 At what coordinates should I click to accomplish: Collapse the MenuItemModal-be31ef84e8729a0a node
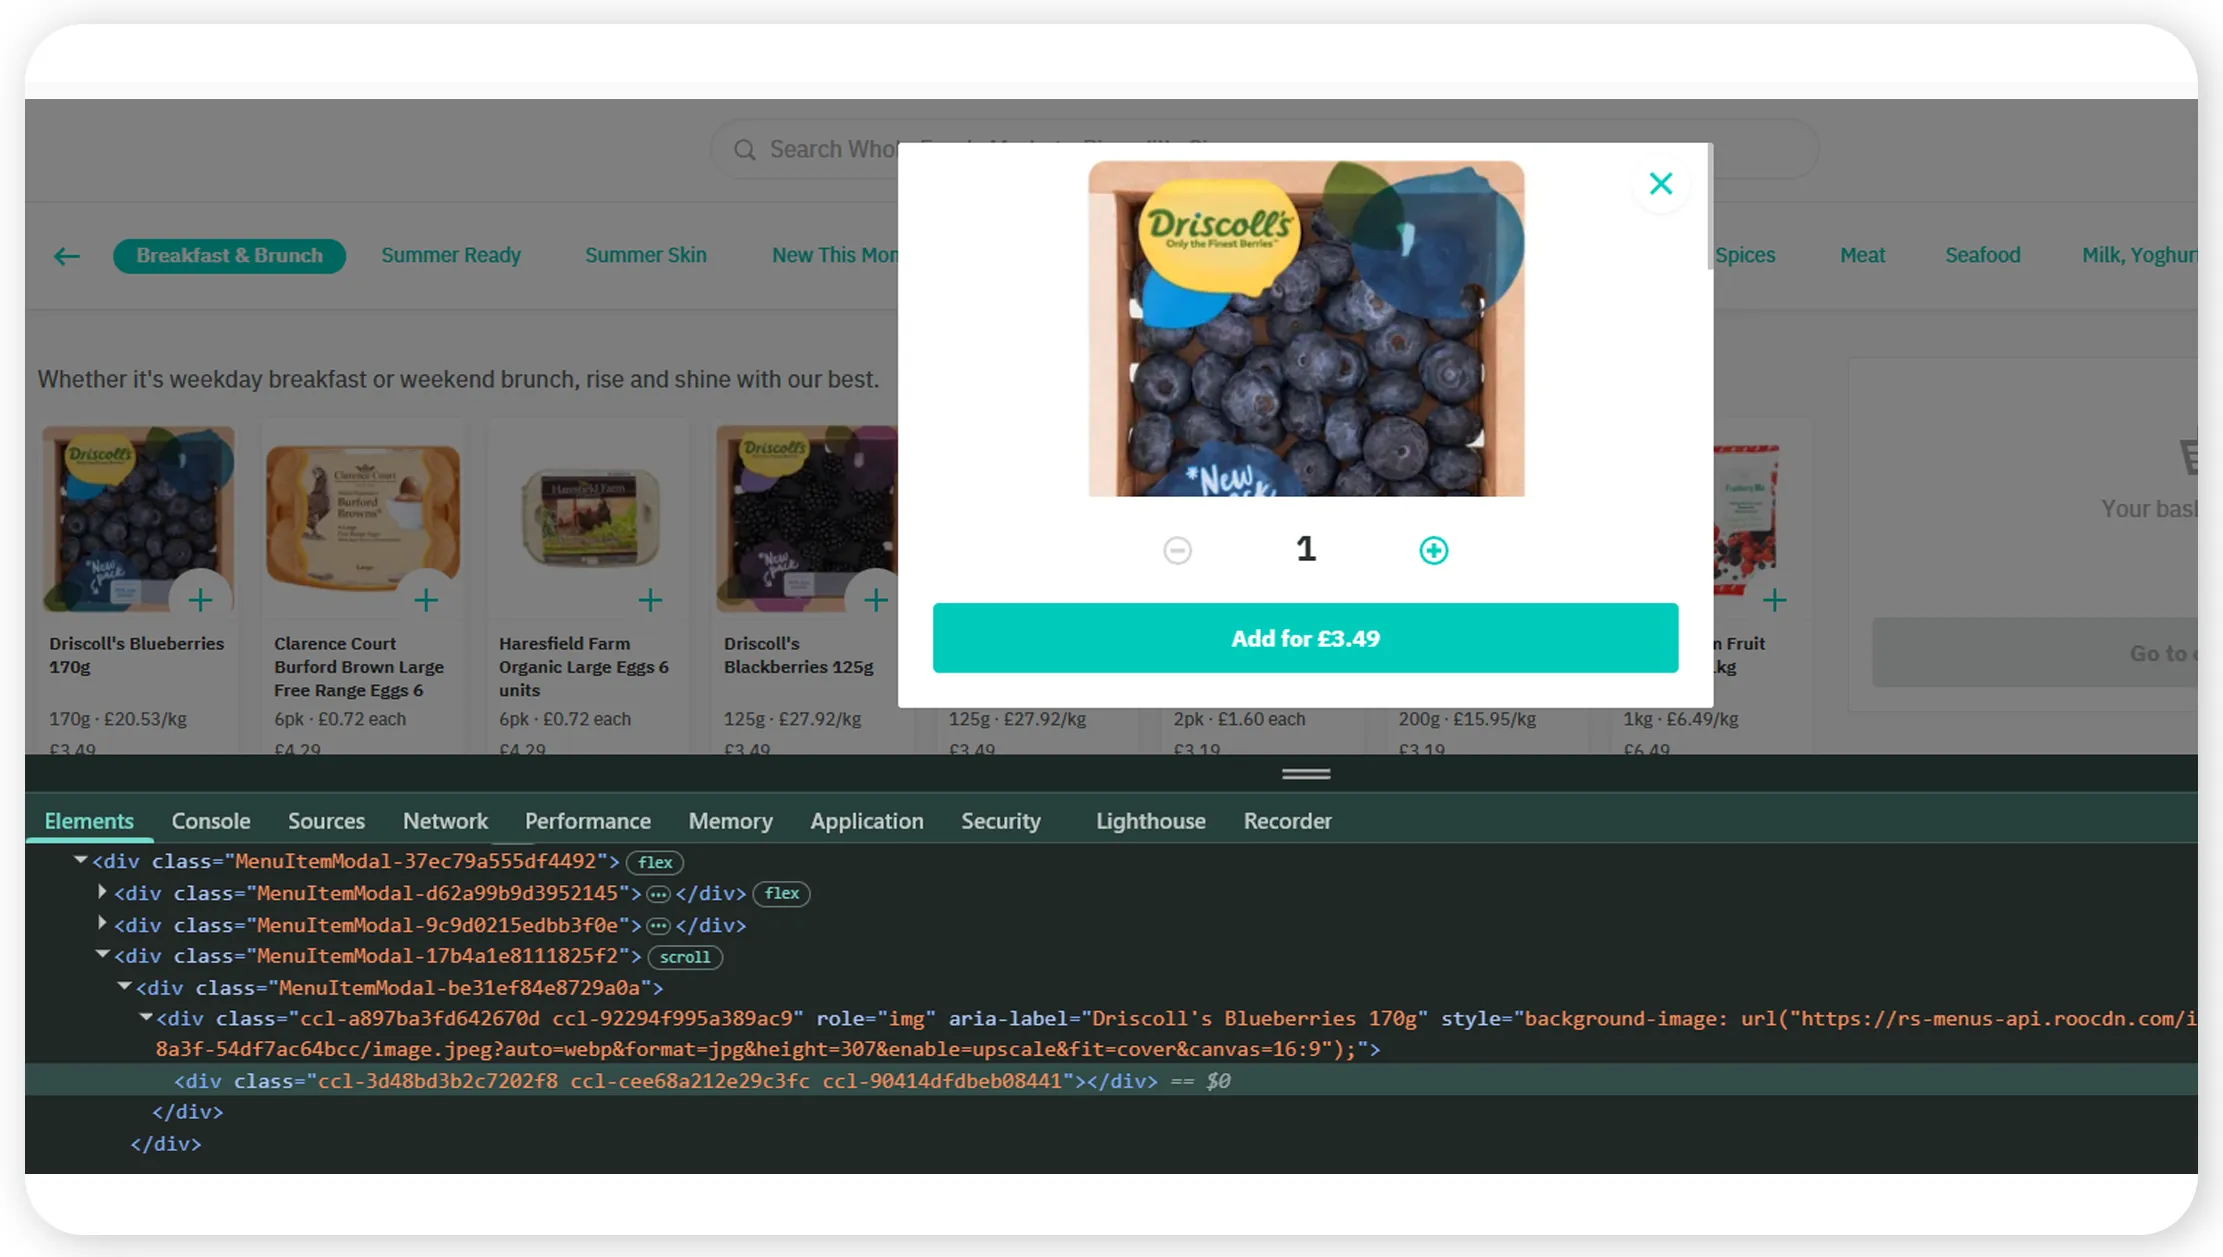[124, 986]
